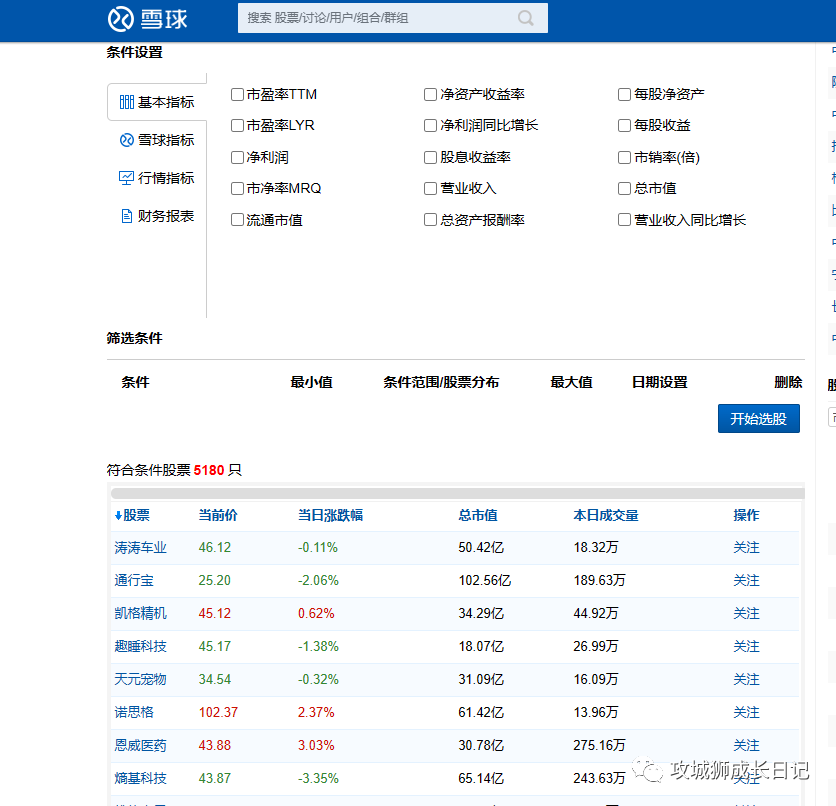
Task: Check the 净资产收益率 filter option
Action: click(431, 95)
